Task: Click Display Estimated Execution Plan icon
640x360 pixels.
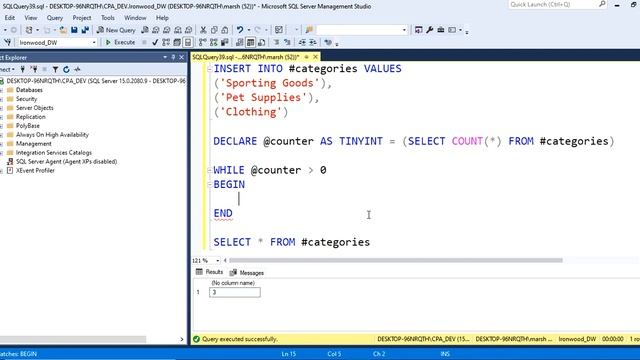Action: (166, 42)
